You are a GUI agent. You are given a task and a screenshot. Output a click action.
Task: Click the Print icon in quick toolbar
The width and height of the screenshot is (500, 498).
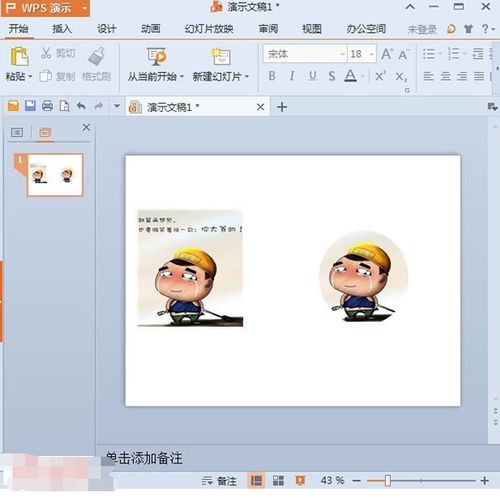(47, 106)
